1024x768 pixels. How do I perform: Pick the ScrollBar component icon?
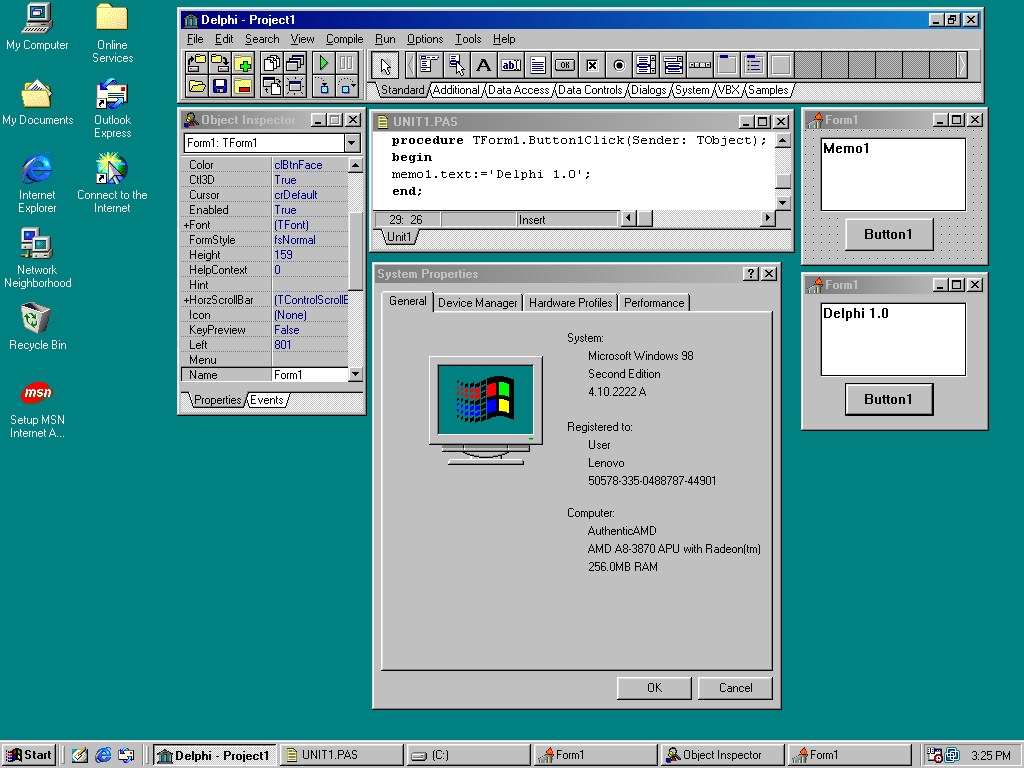click(700, 65)
